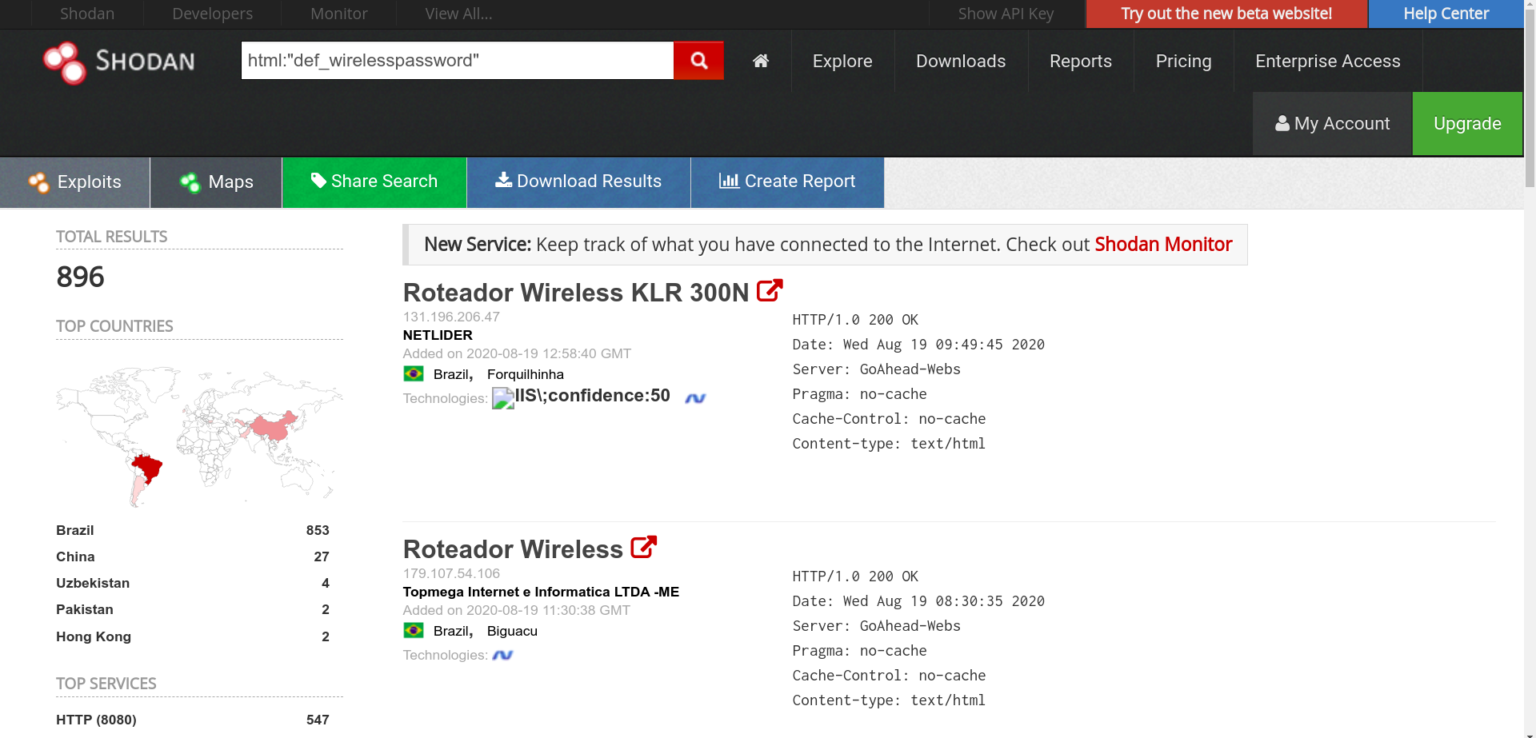Open Roteador Wireless KLR 300N result title
Image resolution: width=1536 pixels, height=738 pixels.
coord(576,292)
